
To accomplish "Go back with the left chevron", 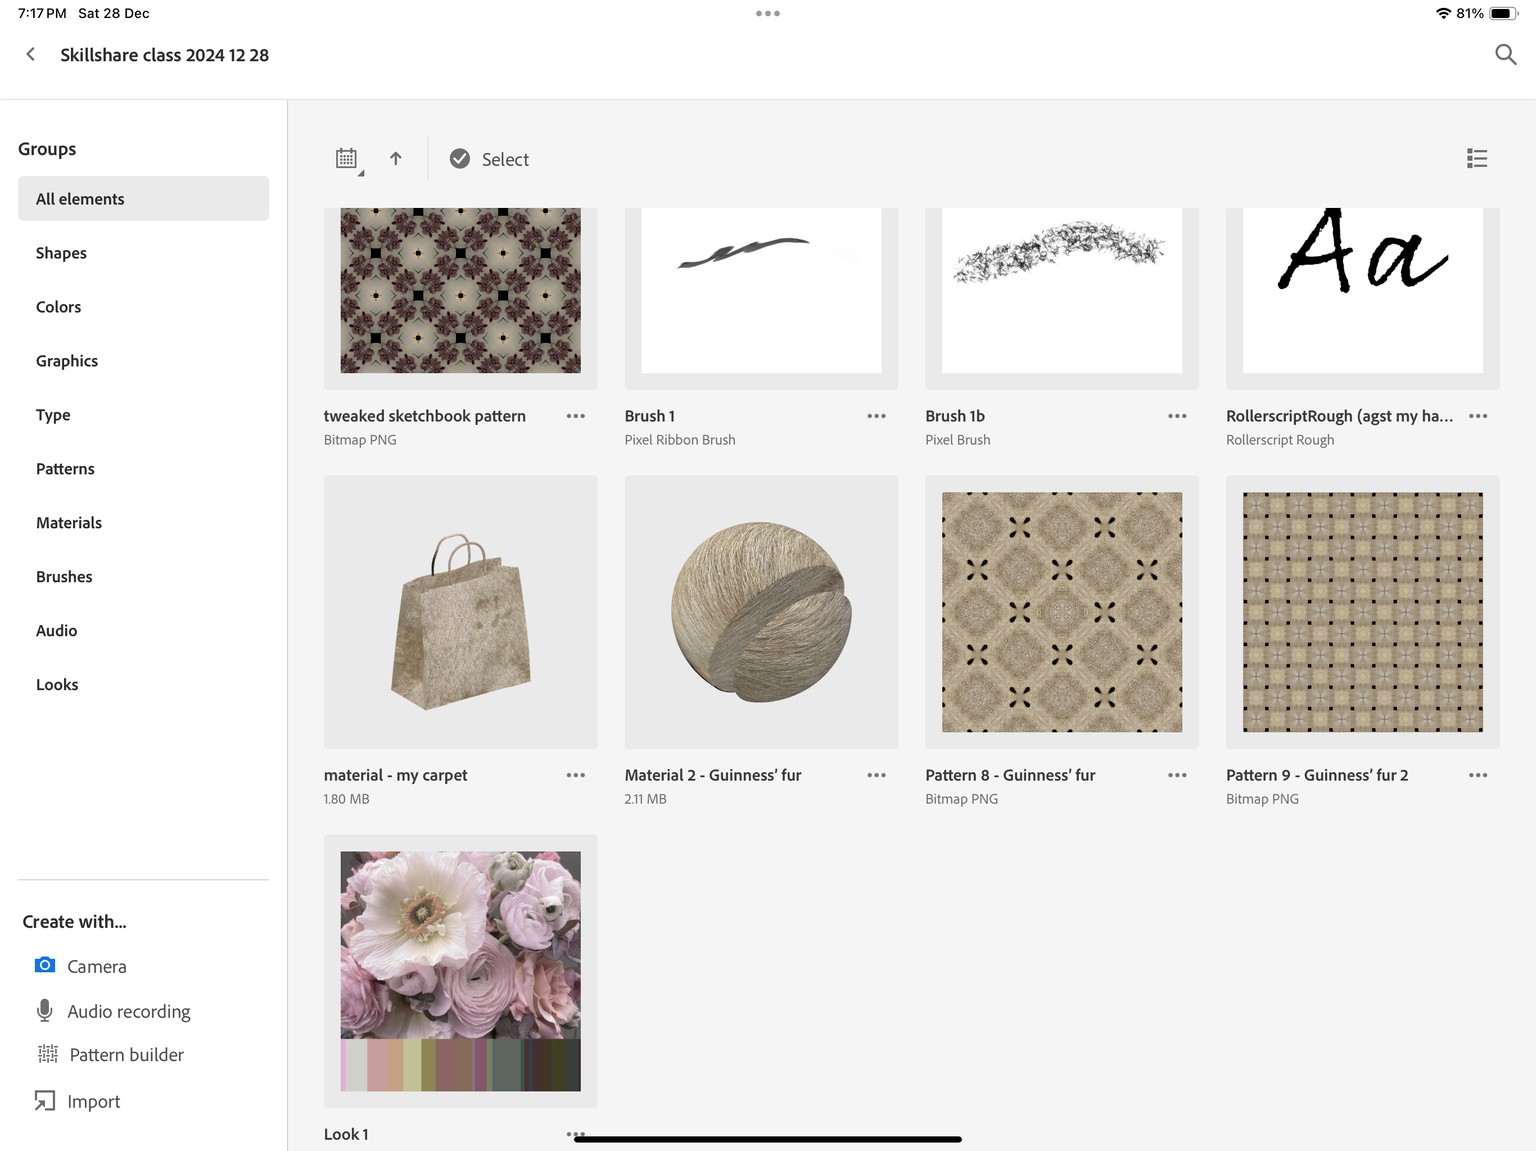I will (x=31, y=54).
